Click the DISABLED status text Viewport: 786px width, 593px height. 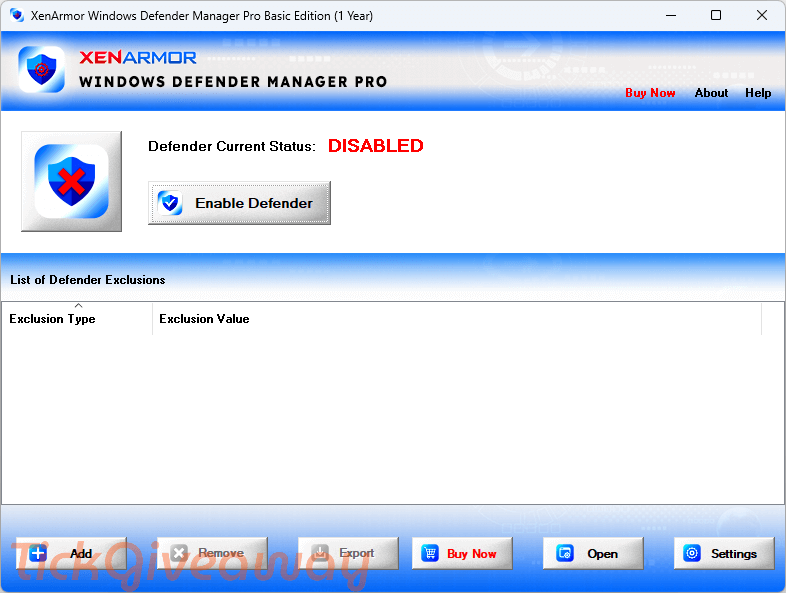point(375,146)
